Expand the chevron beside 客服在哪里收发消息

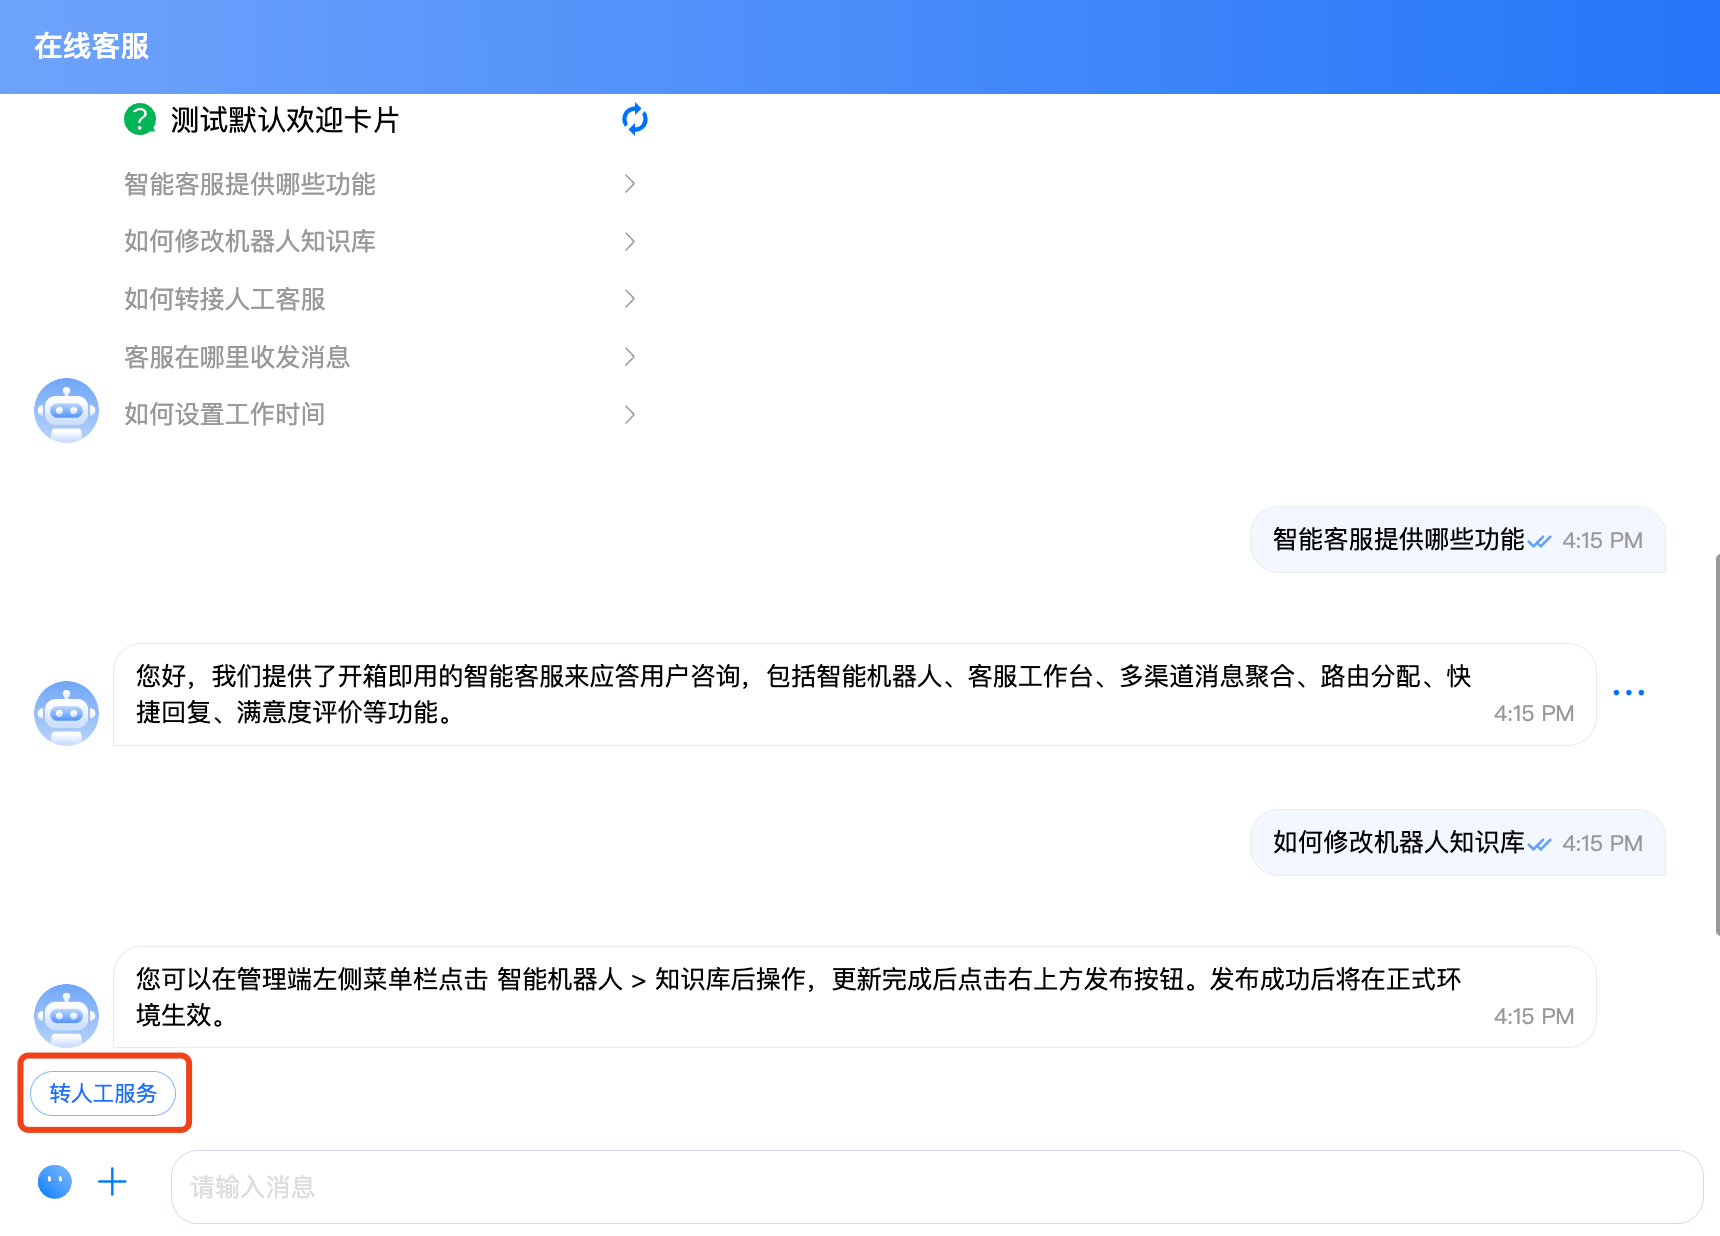pyautogui.click(x=630, y=357)
